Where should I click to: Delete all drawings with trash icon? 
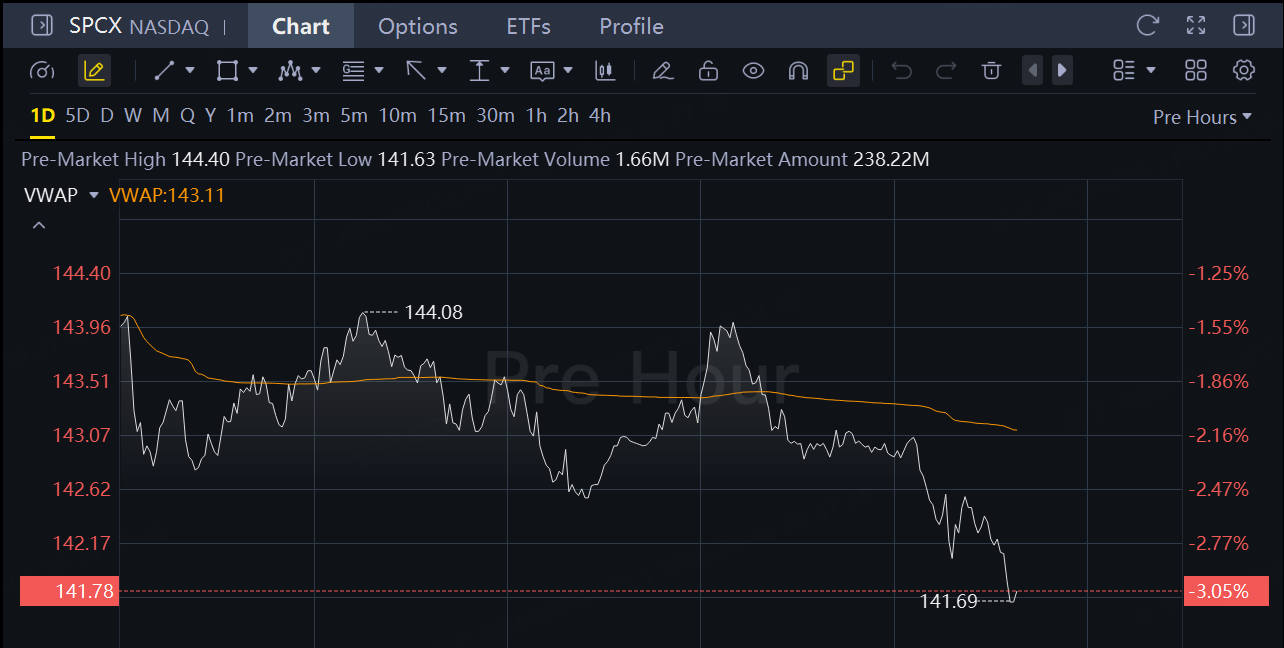click(991, 70)
